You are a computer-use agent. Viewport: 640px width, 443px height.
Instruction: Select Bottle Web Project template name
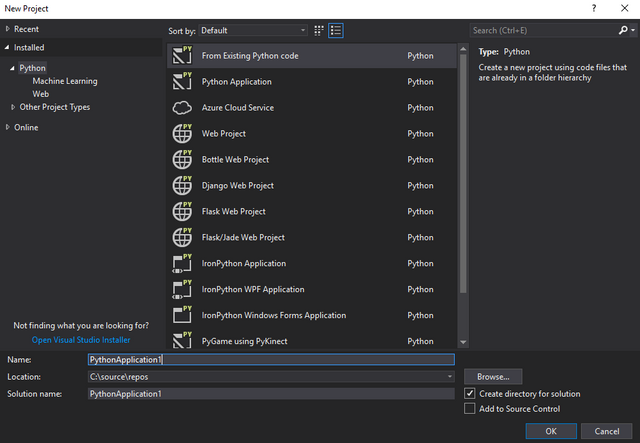pos(235,160)
